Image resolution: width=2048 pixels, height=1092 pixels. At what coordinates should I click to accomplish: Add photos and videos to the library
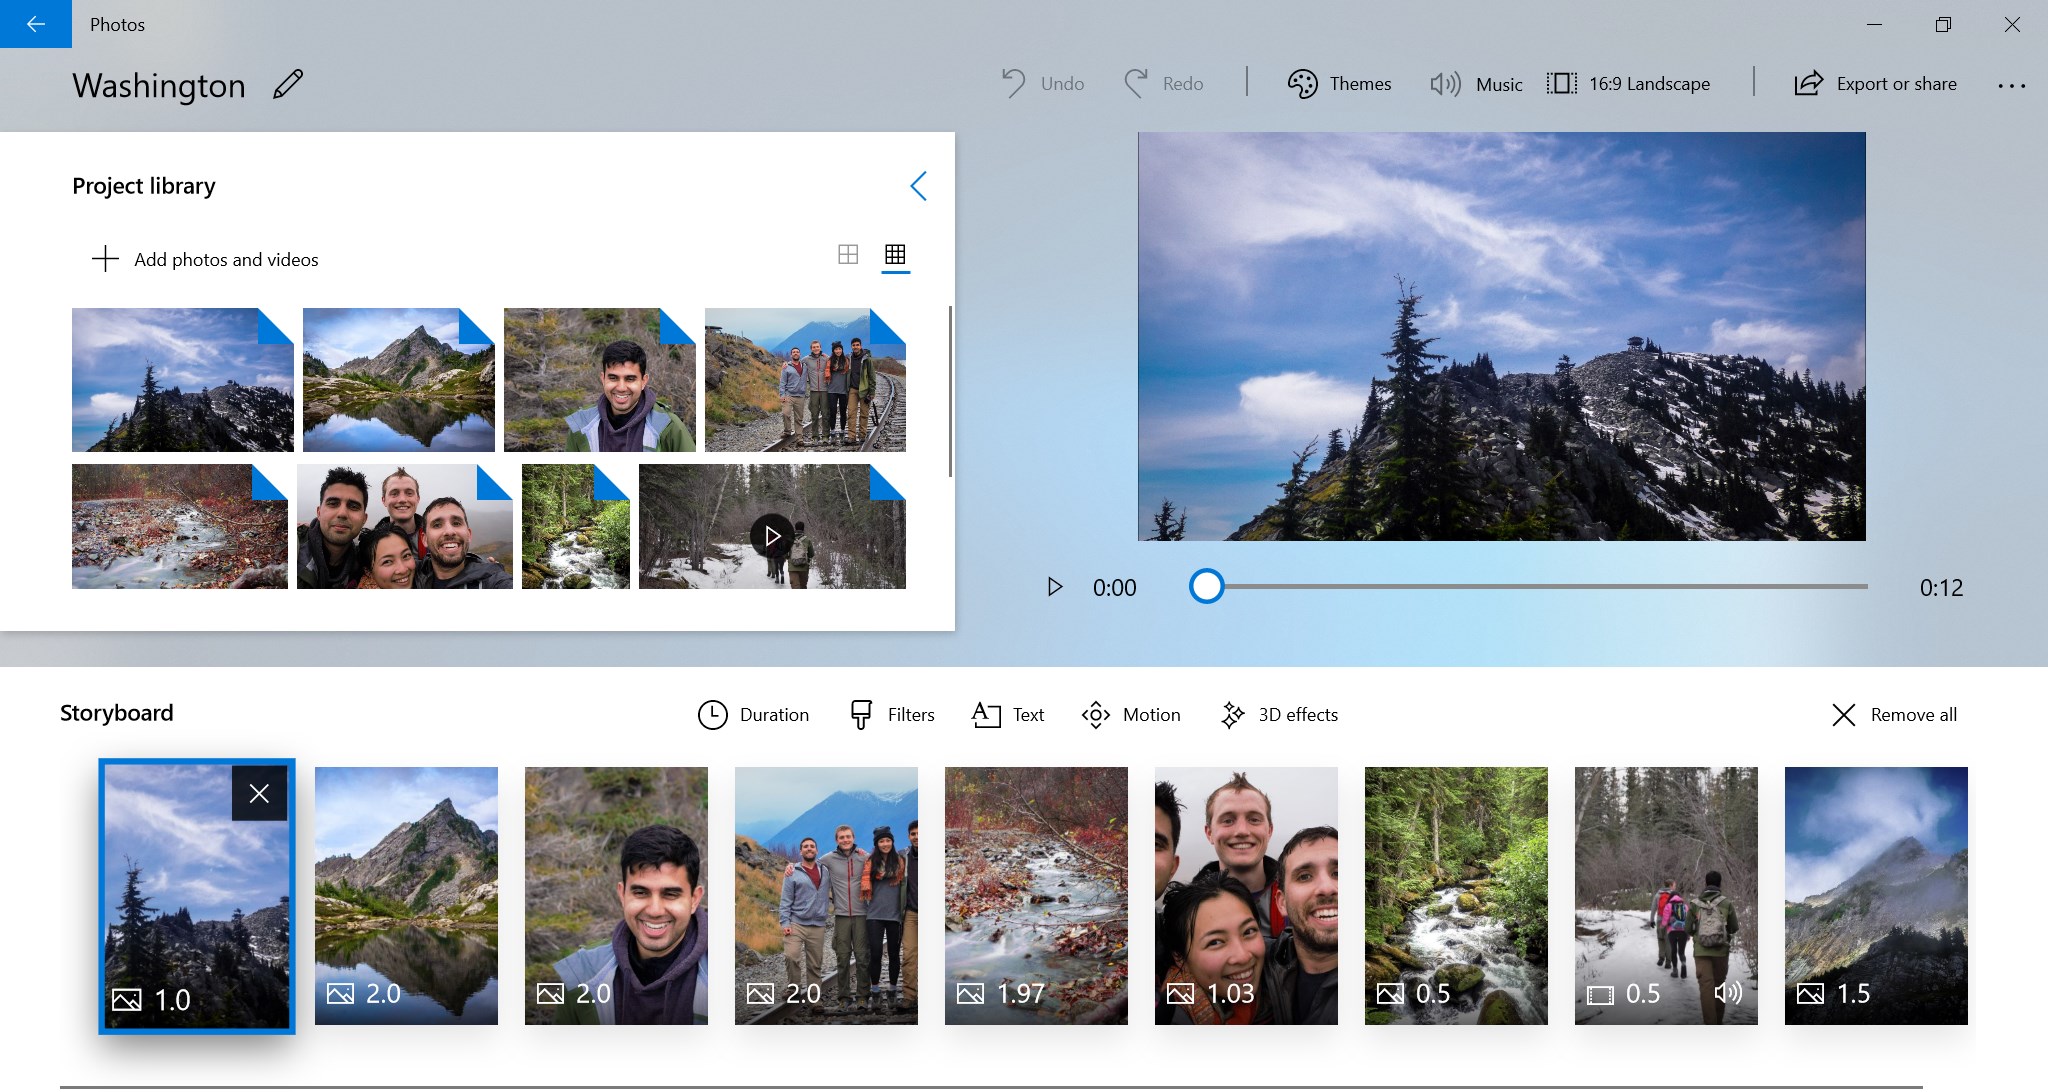[204, 259]
